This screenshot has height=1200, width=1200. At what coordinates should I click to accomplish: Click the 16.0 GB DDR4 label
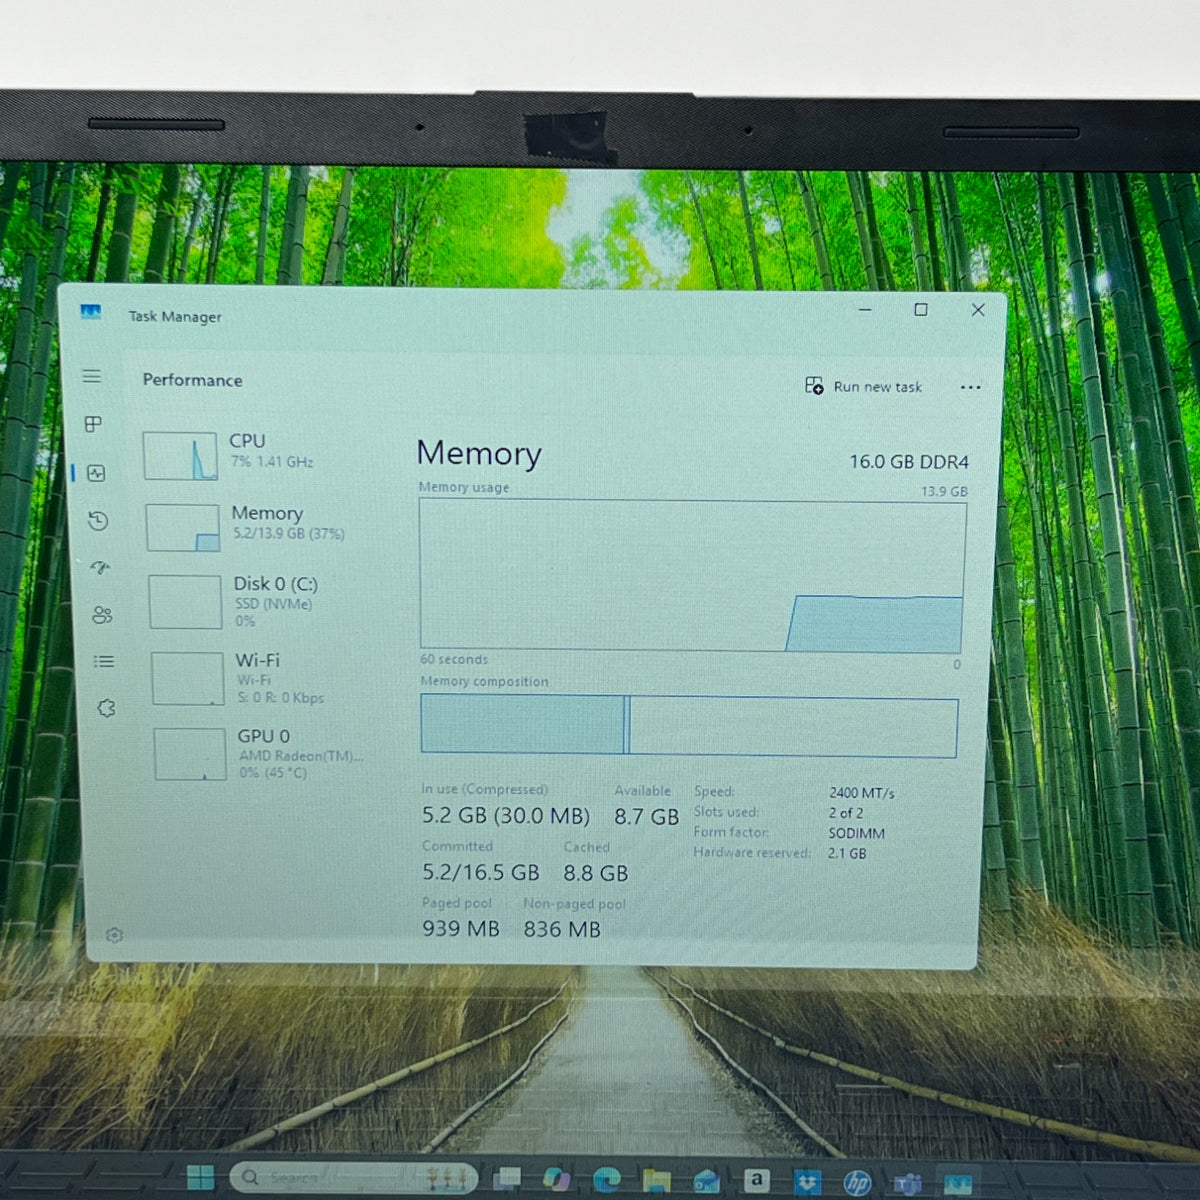click(909, 462)
